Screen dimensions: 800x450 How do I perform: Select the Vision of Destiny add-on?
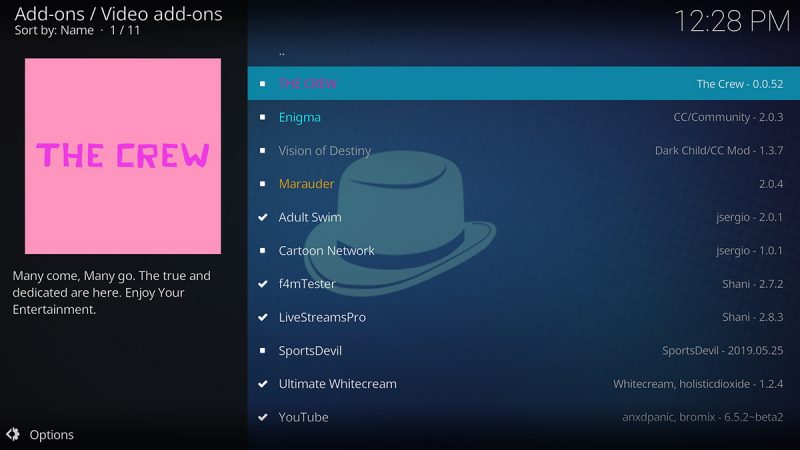324,151
